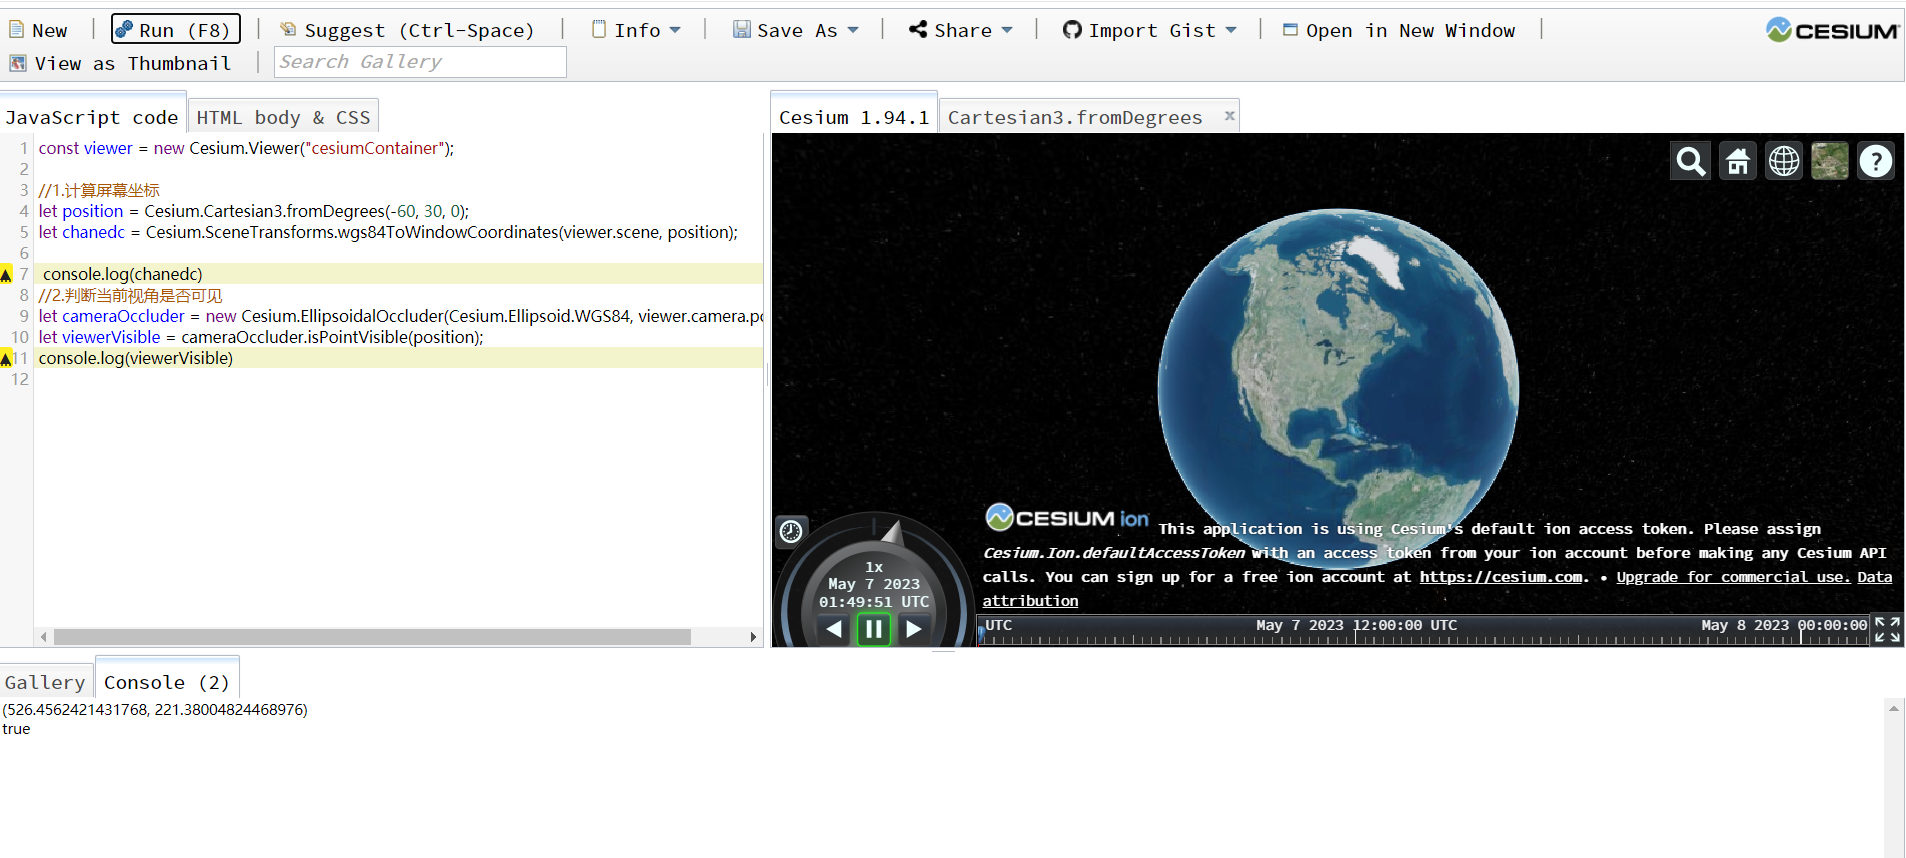Viewport: 1906px width, 858px height.
Task: Close the Cartesian3.fromDegrees tab
Action: point(1230,116)
